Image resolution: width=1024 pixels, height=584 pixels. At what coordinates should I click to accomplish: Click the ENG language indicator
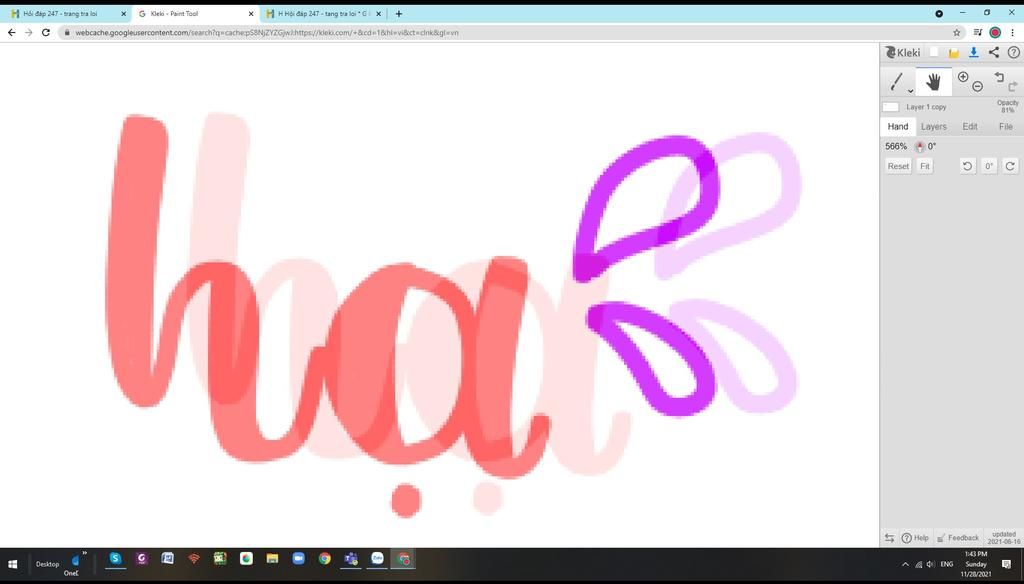click(946, 564)
